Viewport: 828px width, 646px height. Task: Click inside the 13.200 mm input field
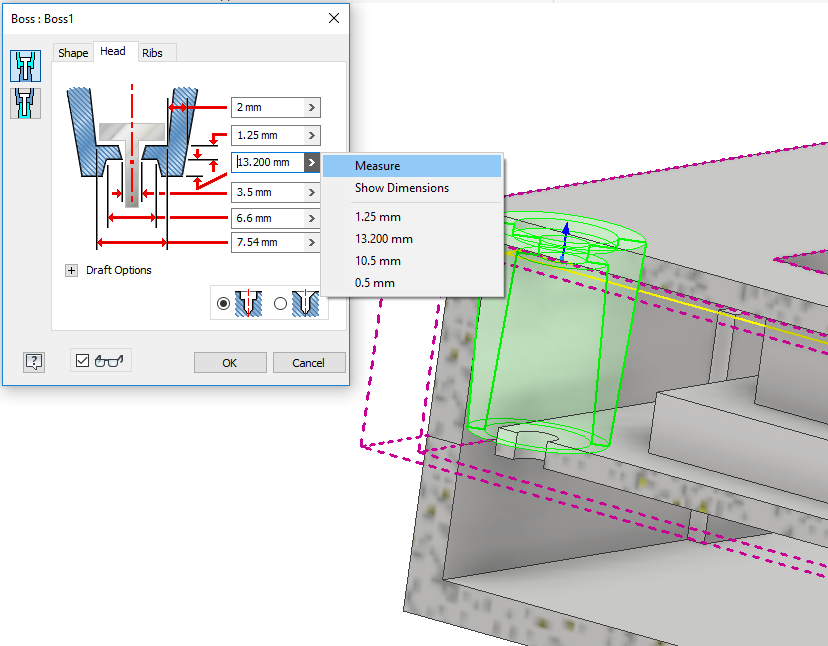pos(268,161)
